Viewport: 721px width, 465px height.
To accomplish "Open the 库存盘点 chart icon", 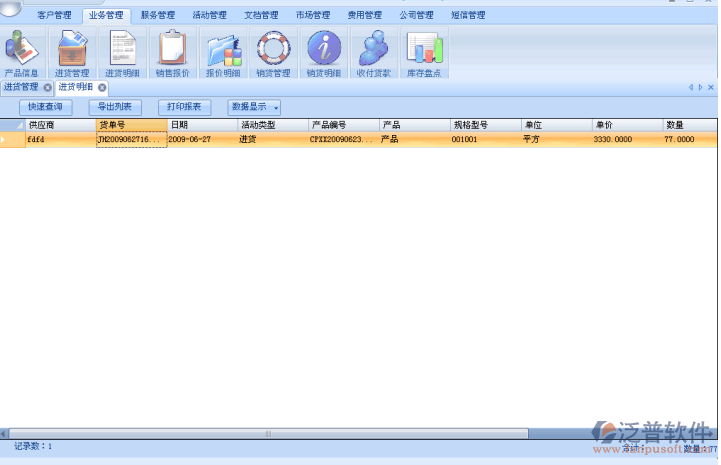I will (424, 50).
